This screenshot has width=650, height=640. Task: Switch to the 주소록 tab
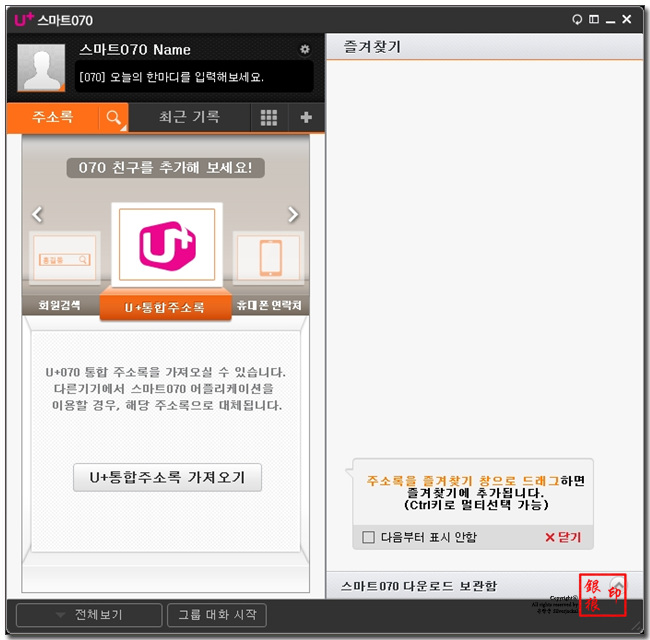click(x=53, y=117)
